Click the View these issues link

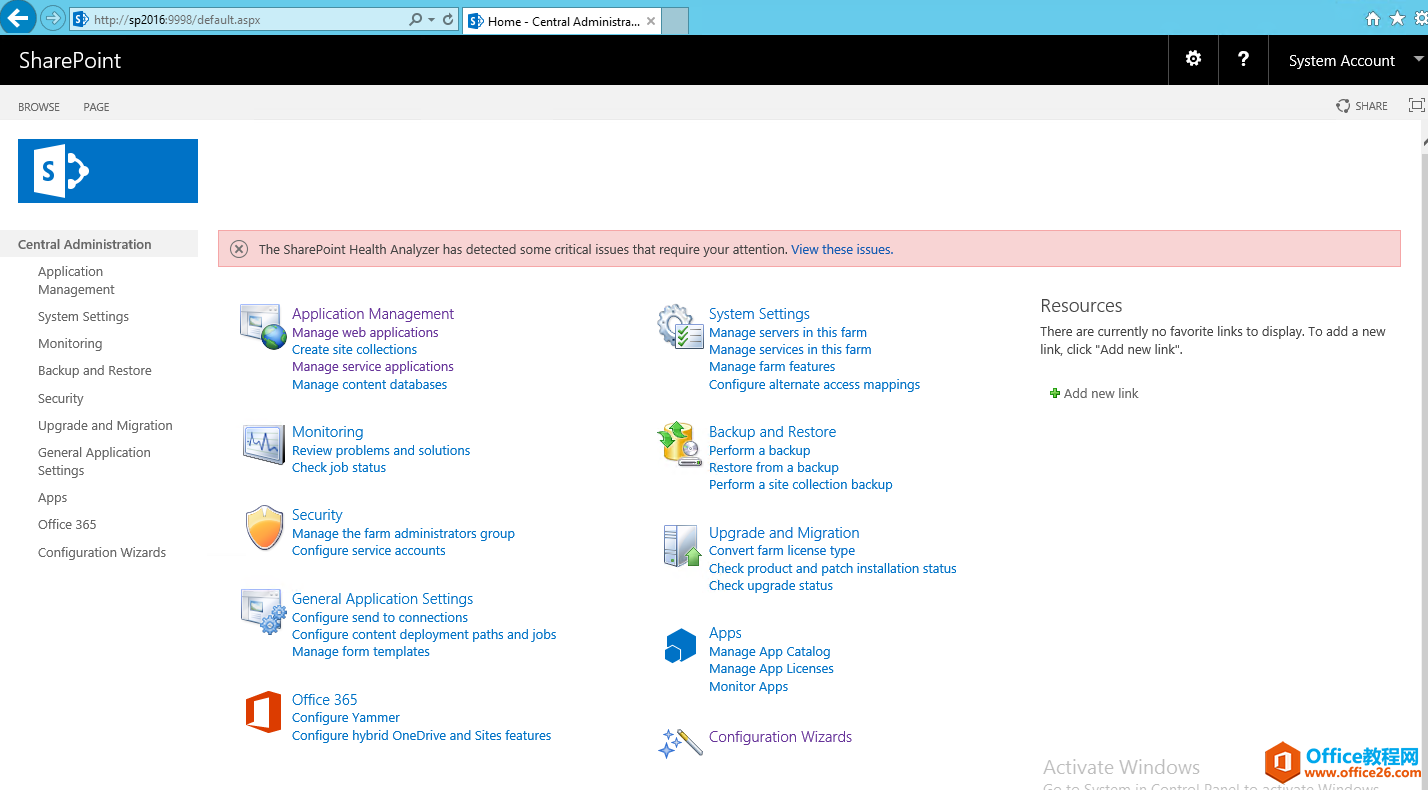tap(842, 249)
